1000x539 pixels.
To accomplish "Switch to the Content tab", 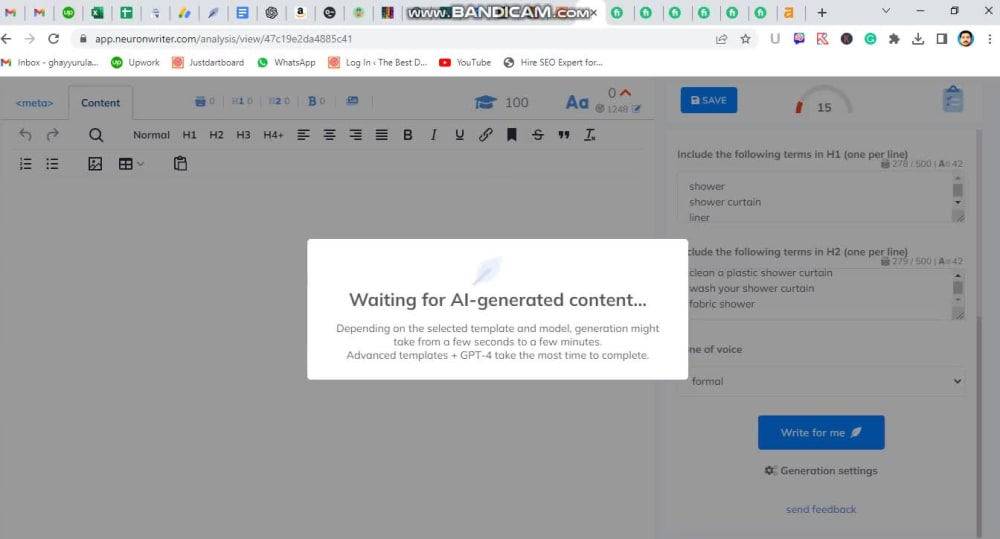I will click(100, 103).
